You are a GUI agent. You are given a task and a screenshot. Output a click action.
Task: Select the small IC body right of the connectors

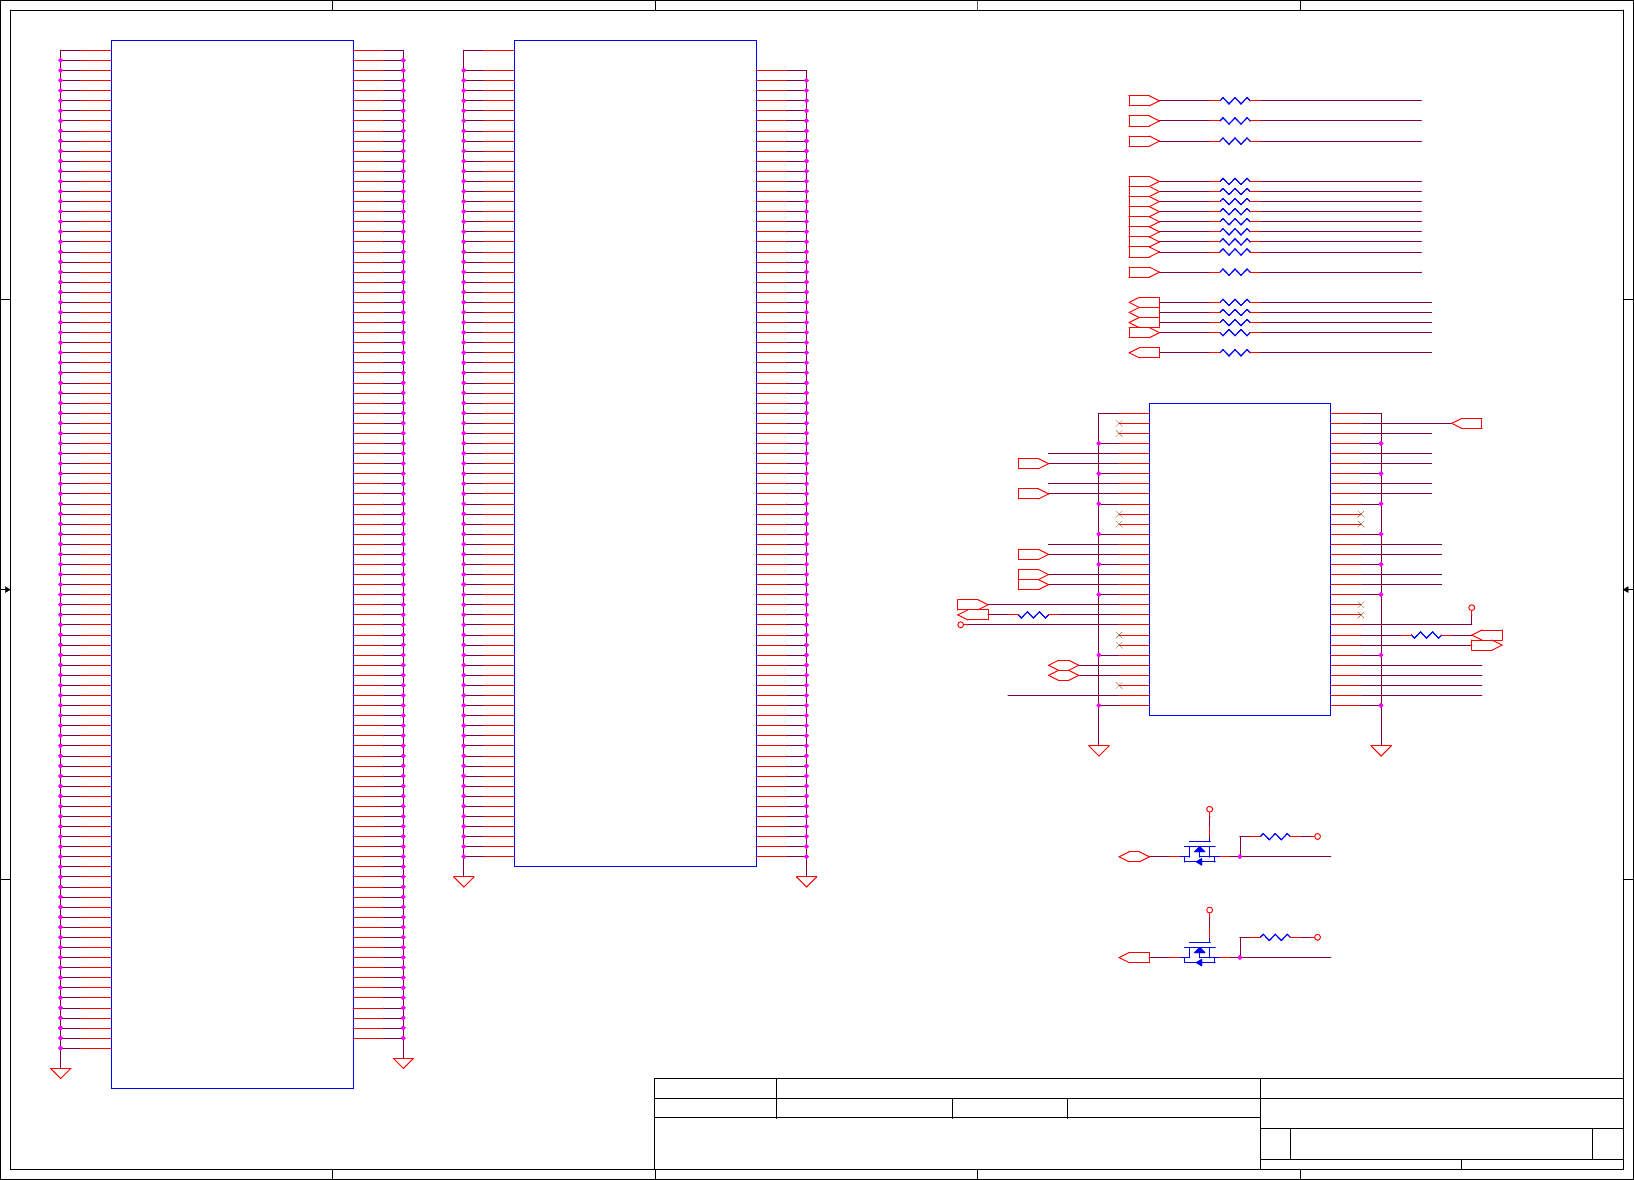coord(1240,559)
